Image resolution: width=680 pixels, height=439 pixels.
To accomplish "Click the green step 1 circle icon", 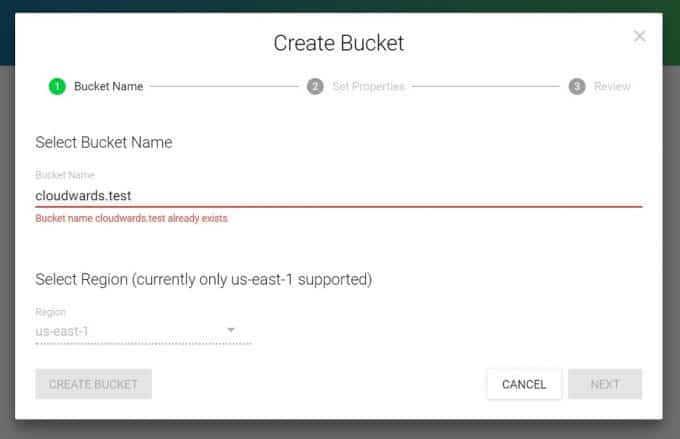I will point(57,86).
